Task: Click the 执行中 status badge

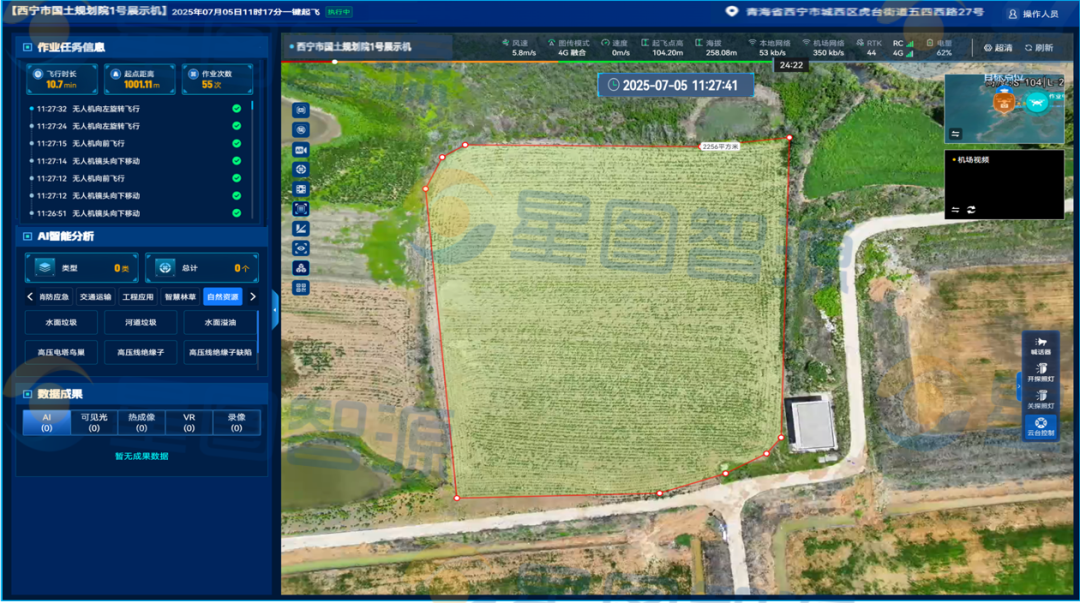Action: point(338,12)
